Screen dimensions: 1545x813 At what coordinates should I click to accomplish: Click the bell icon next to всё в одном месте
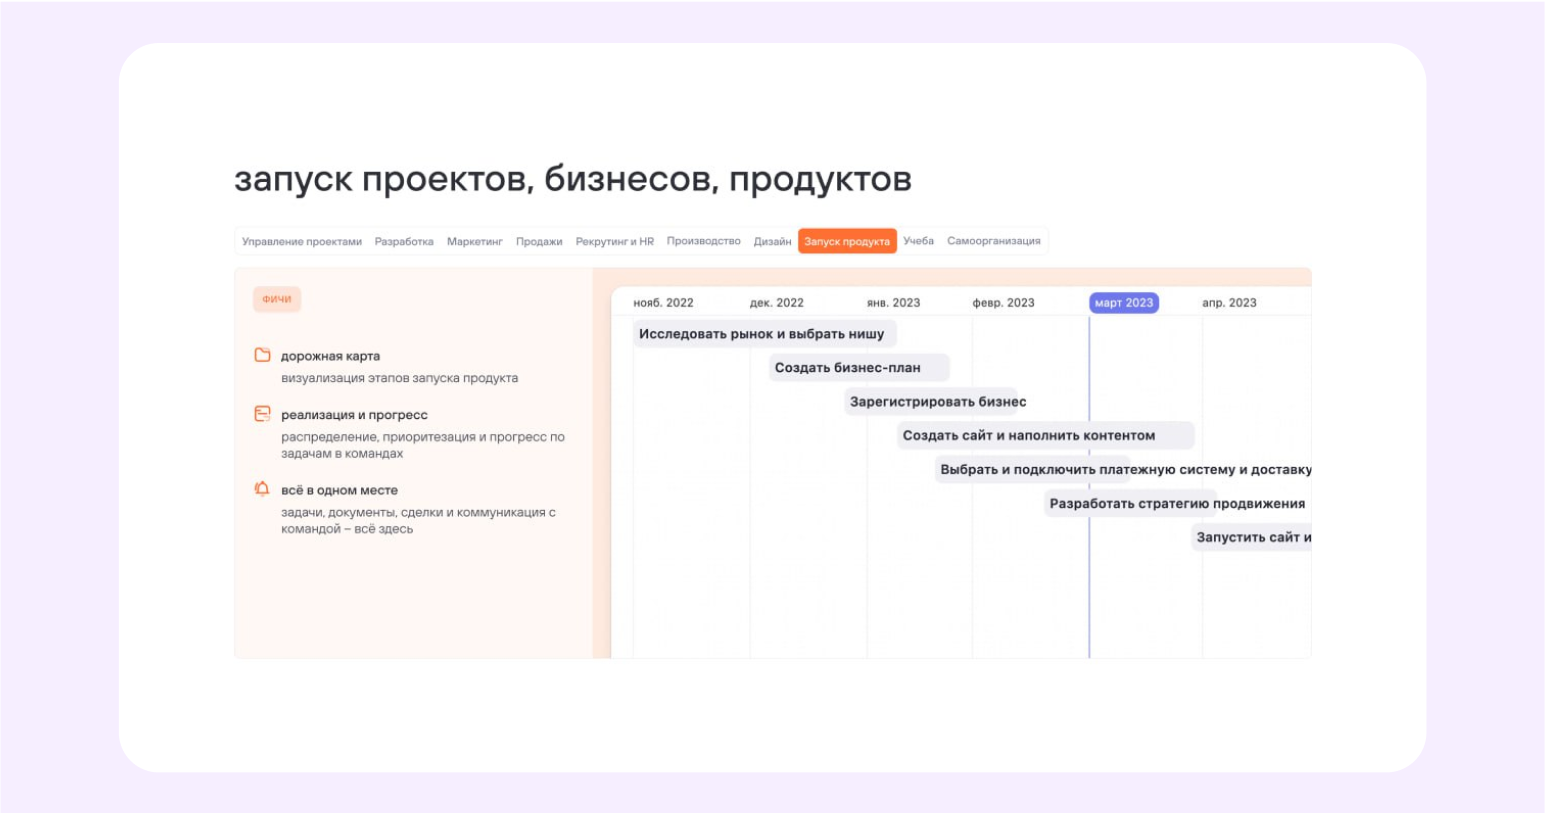(262, 489)
